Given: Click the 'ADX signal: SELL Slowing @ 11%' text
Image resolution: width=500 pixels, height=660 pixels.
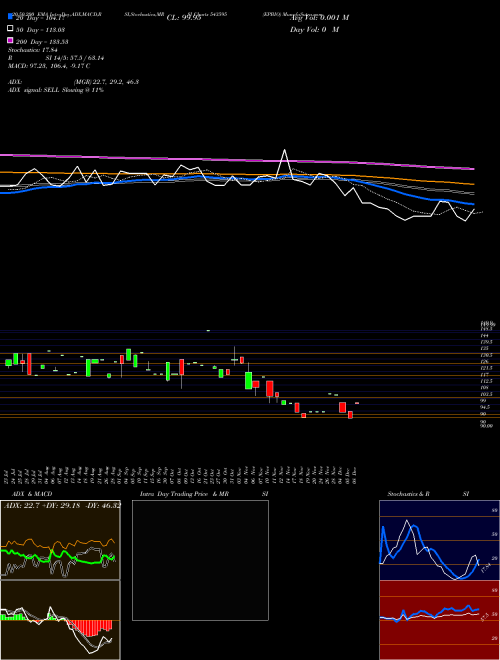Looking at the screenshot, I should coord(56,90).
